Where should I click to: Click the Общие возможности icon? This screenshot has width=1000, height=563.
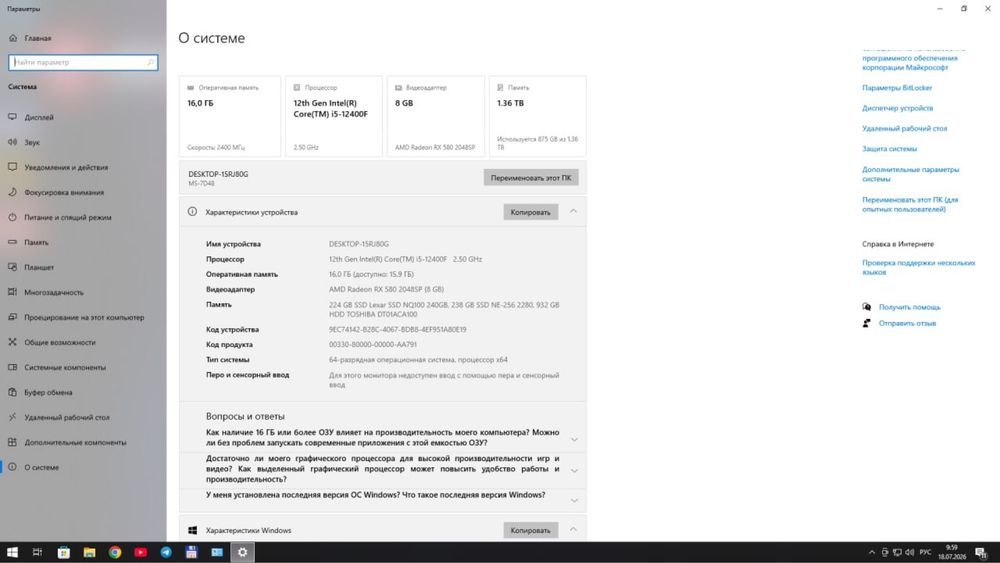13,342
